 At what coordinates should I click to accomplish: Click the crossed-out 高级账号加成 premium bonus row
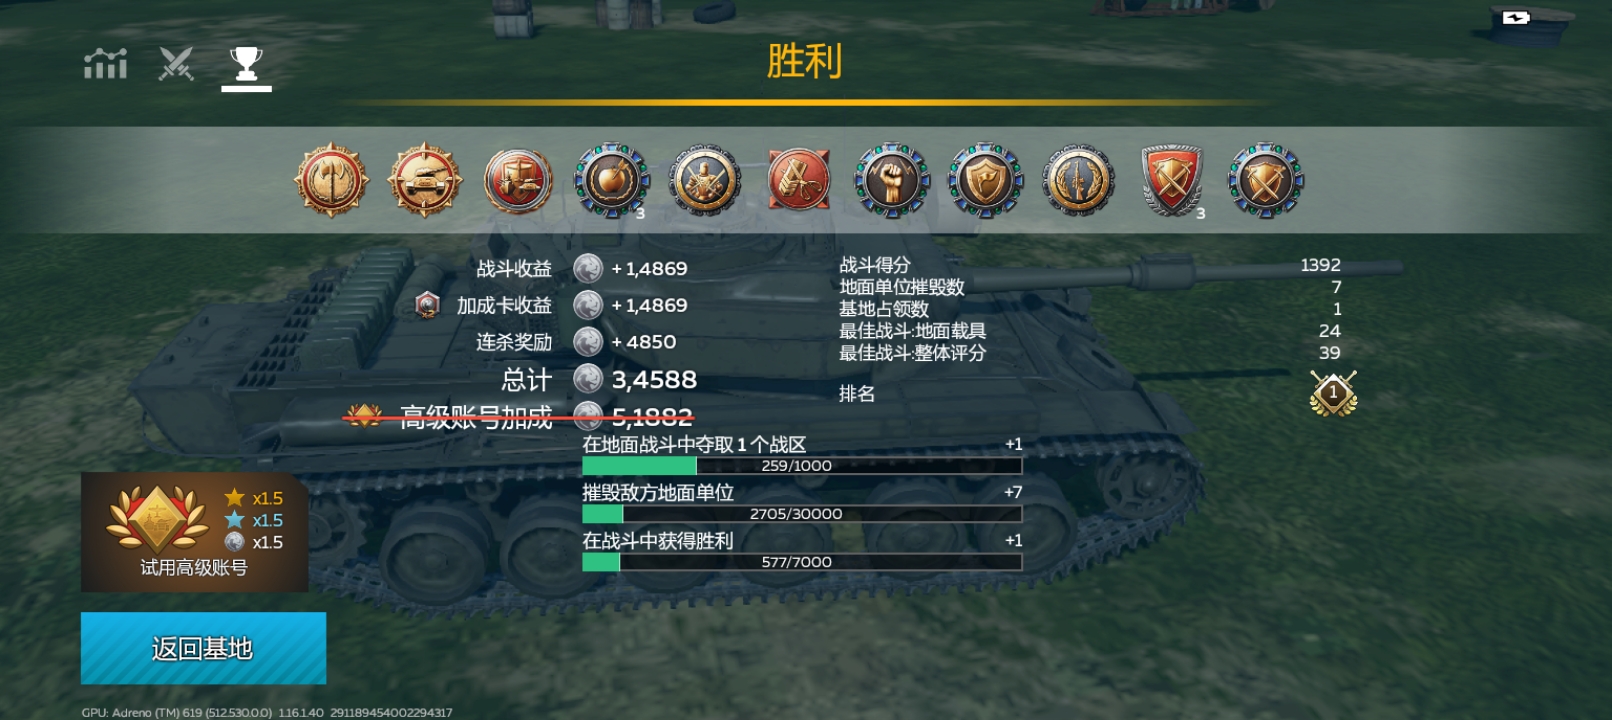[x=519, y=417]
